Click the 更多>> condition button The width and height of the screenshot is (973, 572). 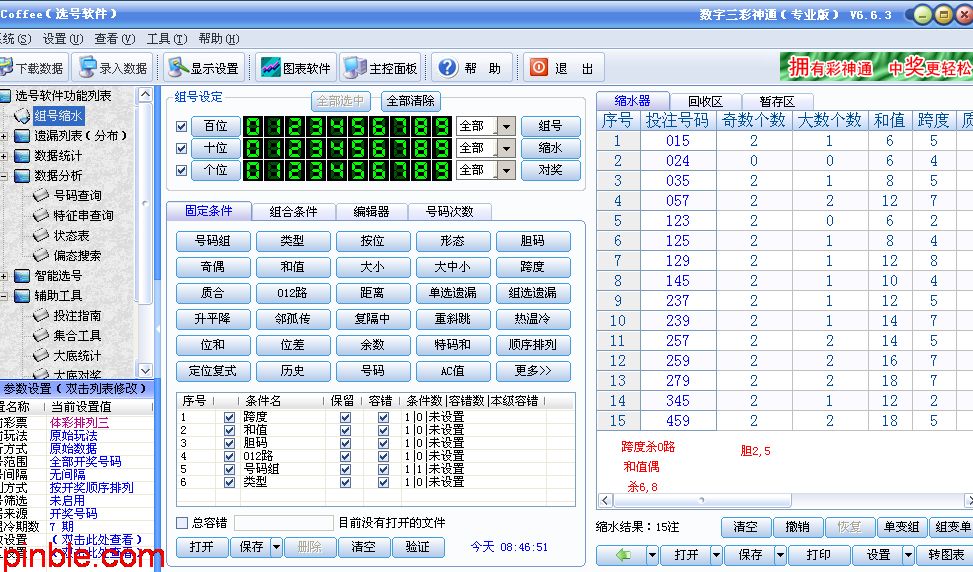[533, 371]
